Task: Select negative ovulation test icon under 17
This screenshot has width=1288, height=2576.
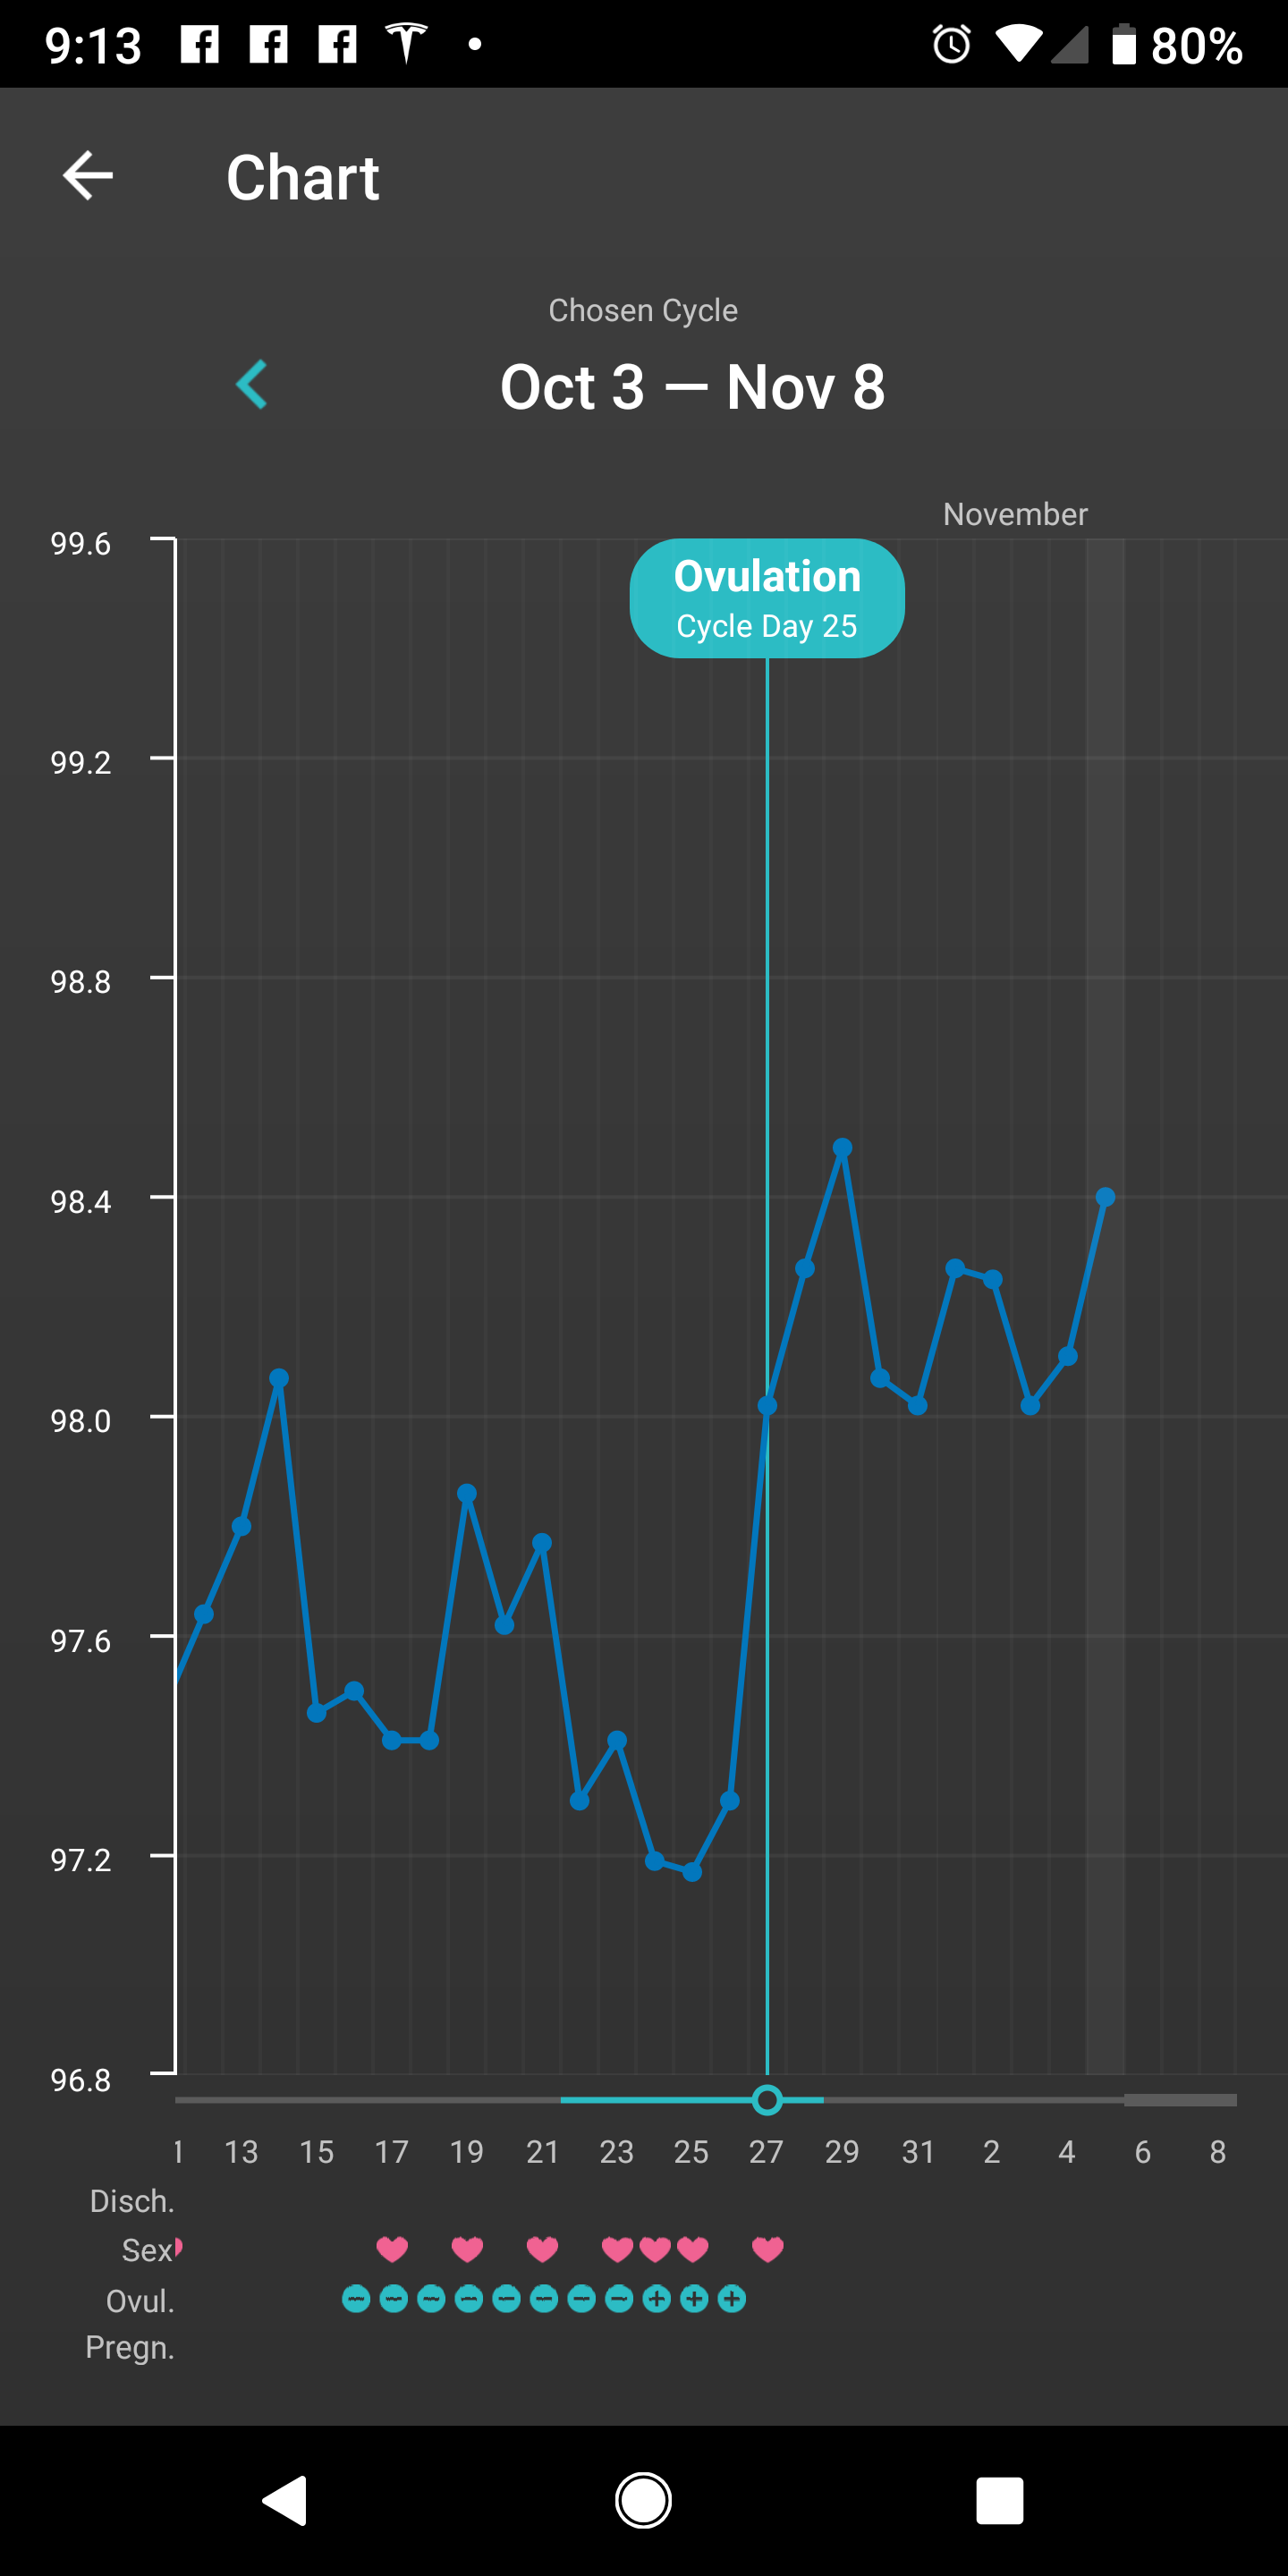Action: pyautogui.click(x=394, y=2299)
